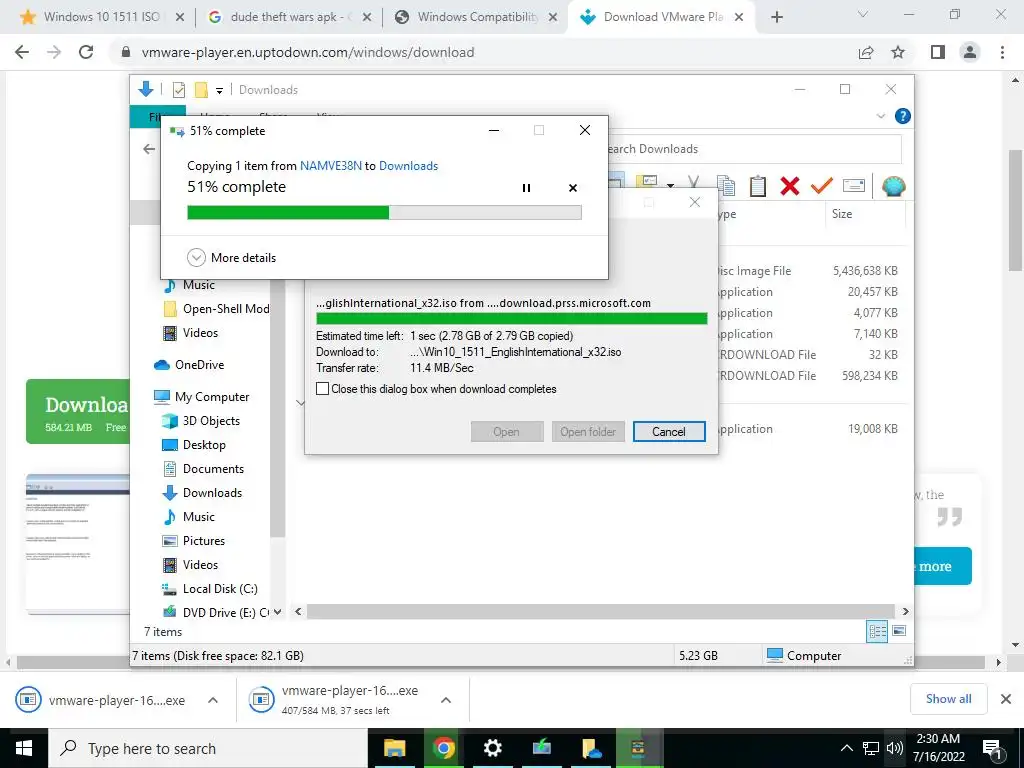The image size is (1024, 768).
Task: Check 'Close this dialog box when download completes'
Action: pos(323,389)
